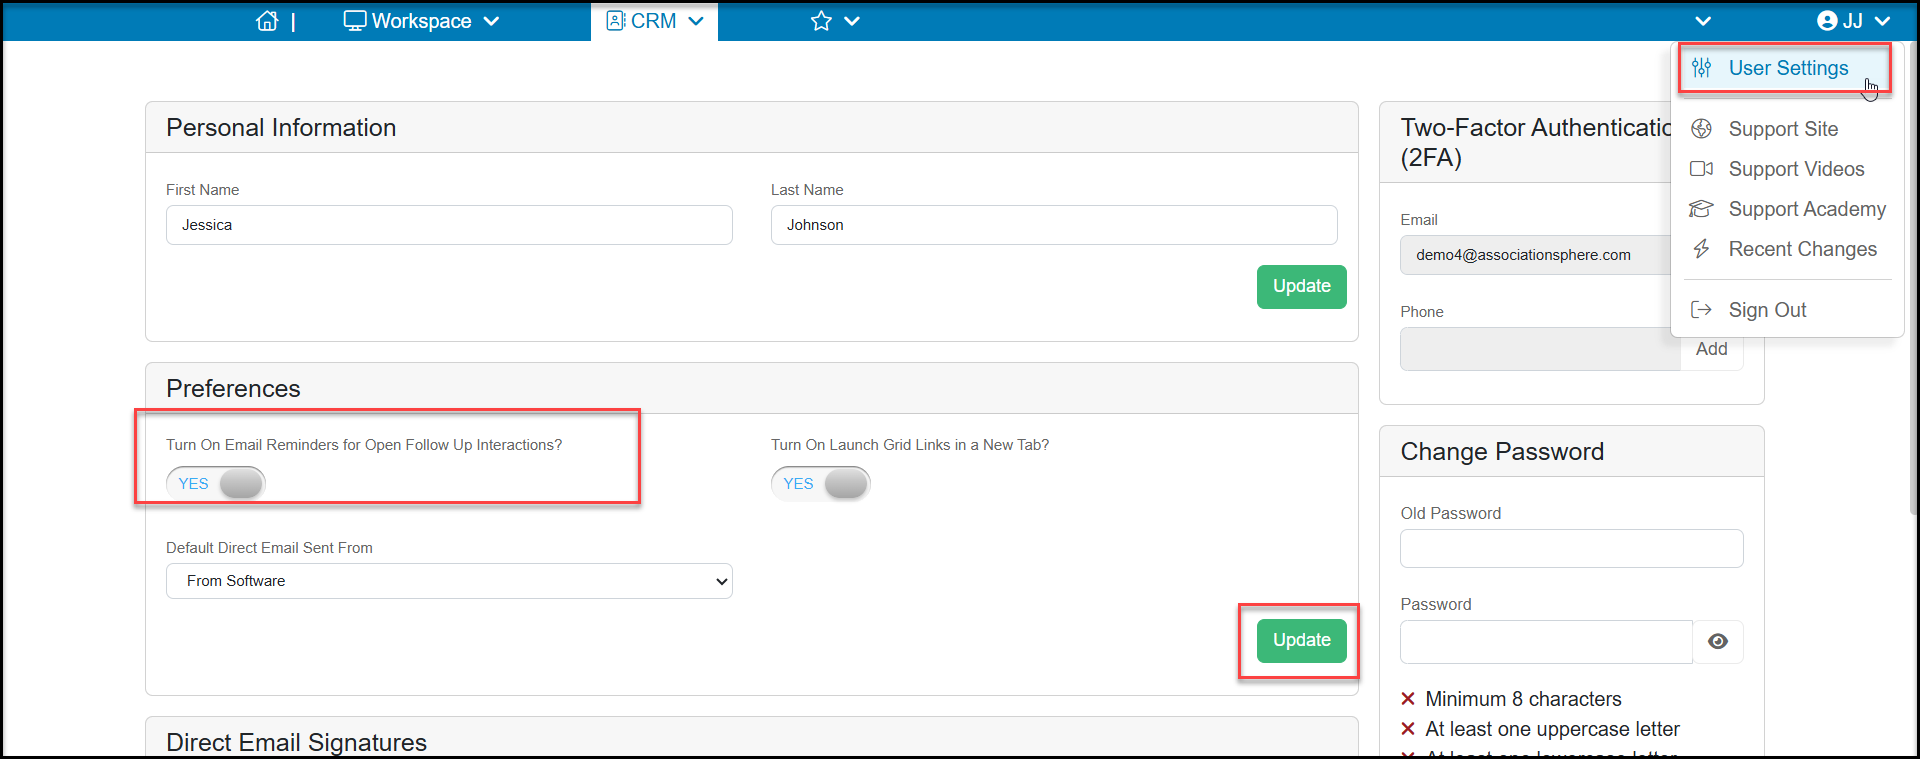Collapse the JJ user menu chevron
Screen dimensions: 1920x759
coord(1882,21)
